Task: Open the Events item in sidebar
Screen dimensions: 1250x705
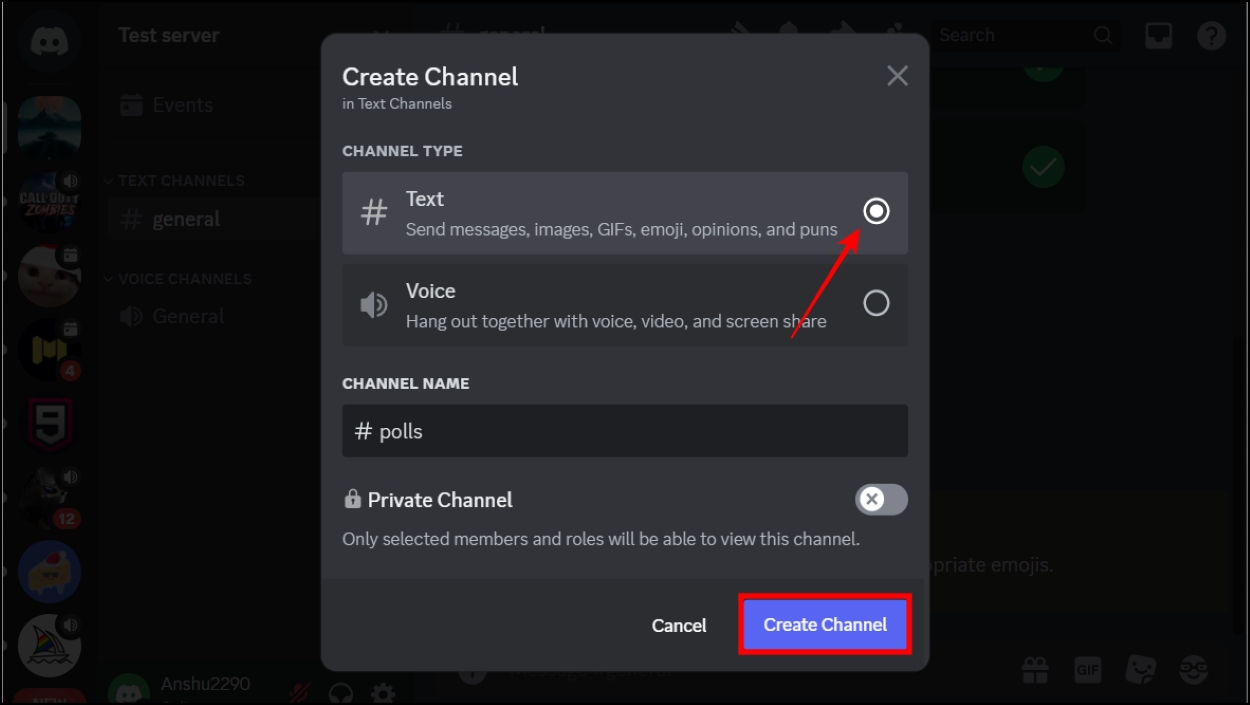Action: (181, 105)
